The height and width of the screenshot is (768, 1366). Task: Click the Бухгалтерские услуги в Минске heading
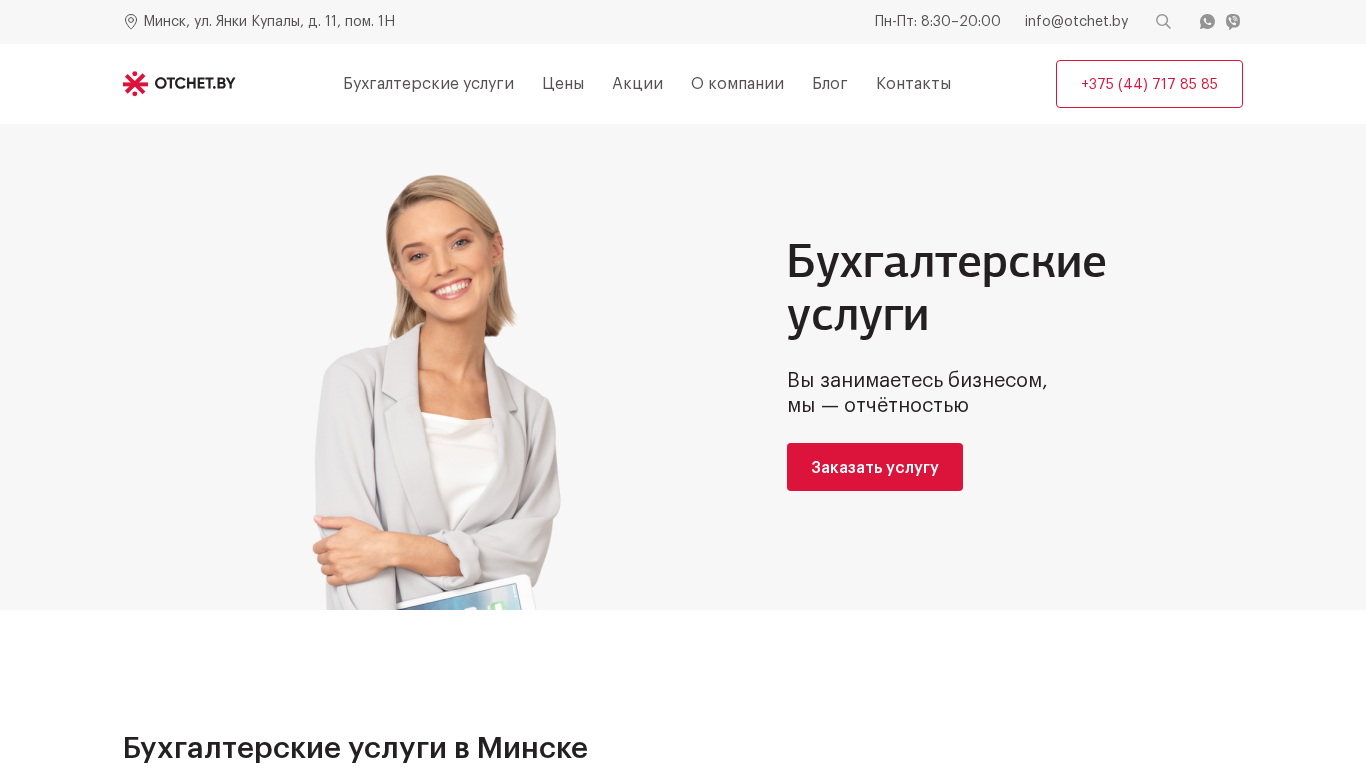(355, 748)
